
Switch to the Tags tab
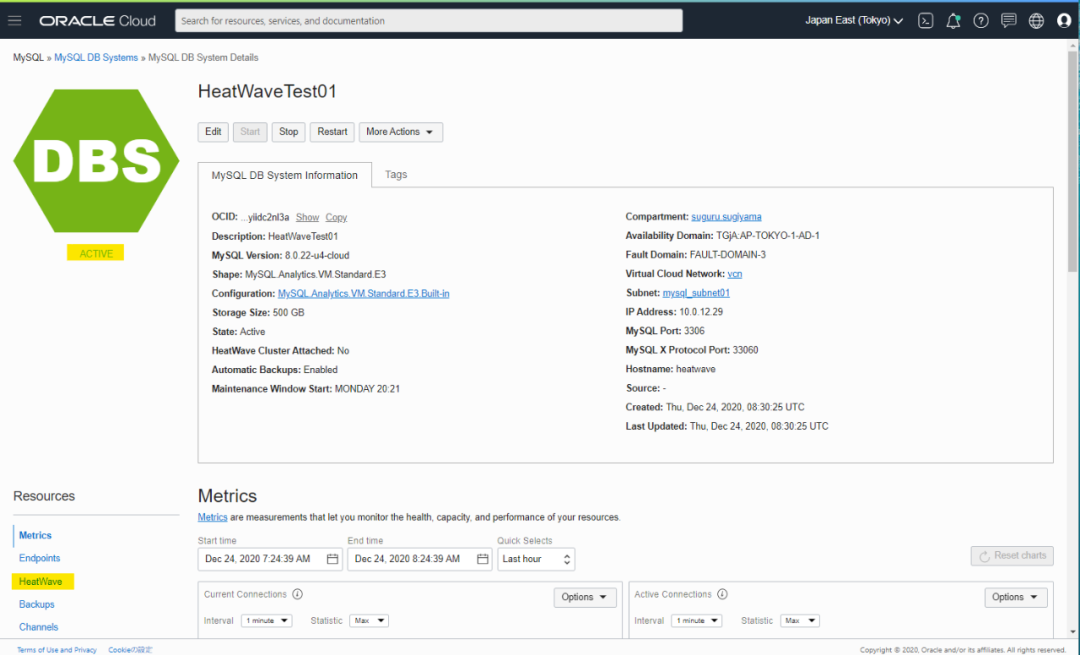(396, 174)
